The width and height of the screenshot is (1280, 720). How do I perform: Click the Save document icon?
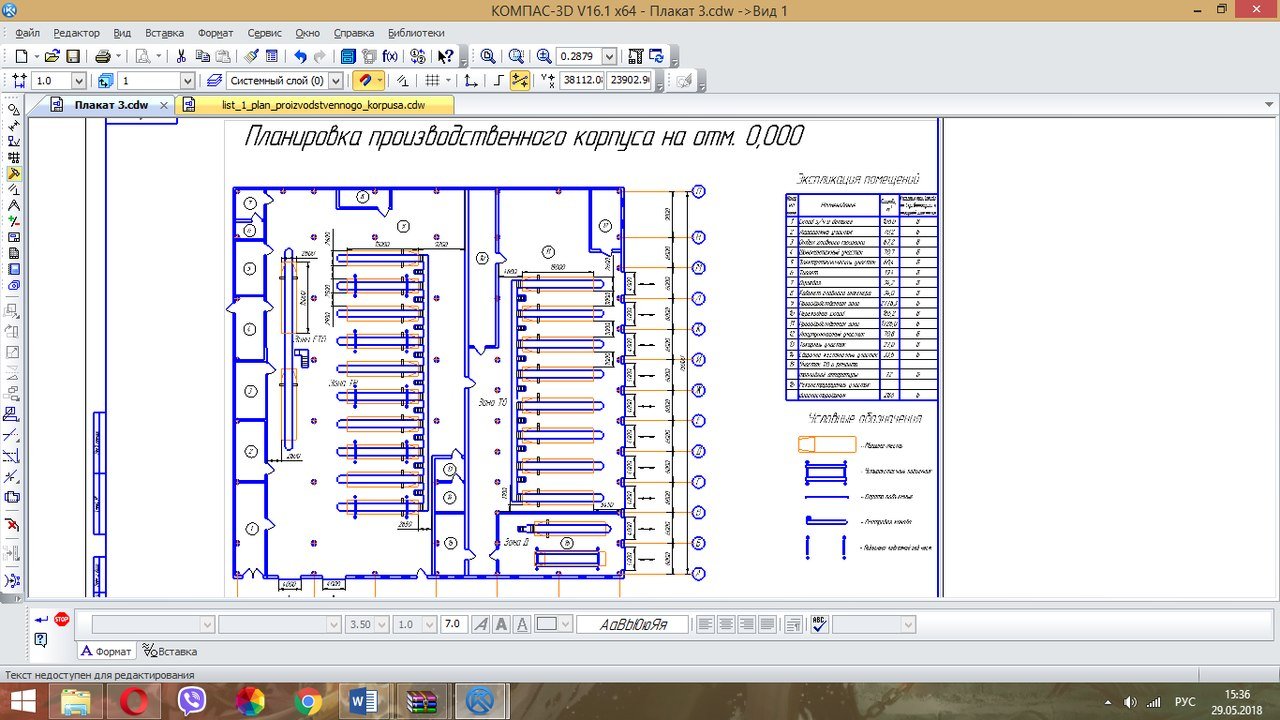[73, 57]
